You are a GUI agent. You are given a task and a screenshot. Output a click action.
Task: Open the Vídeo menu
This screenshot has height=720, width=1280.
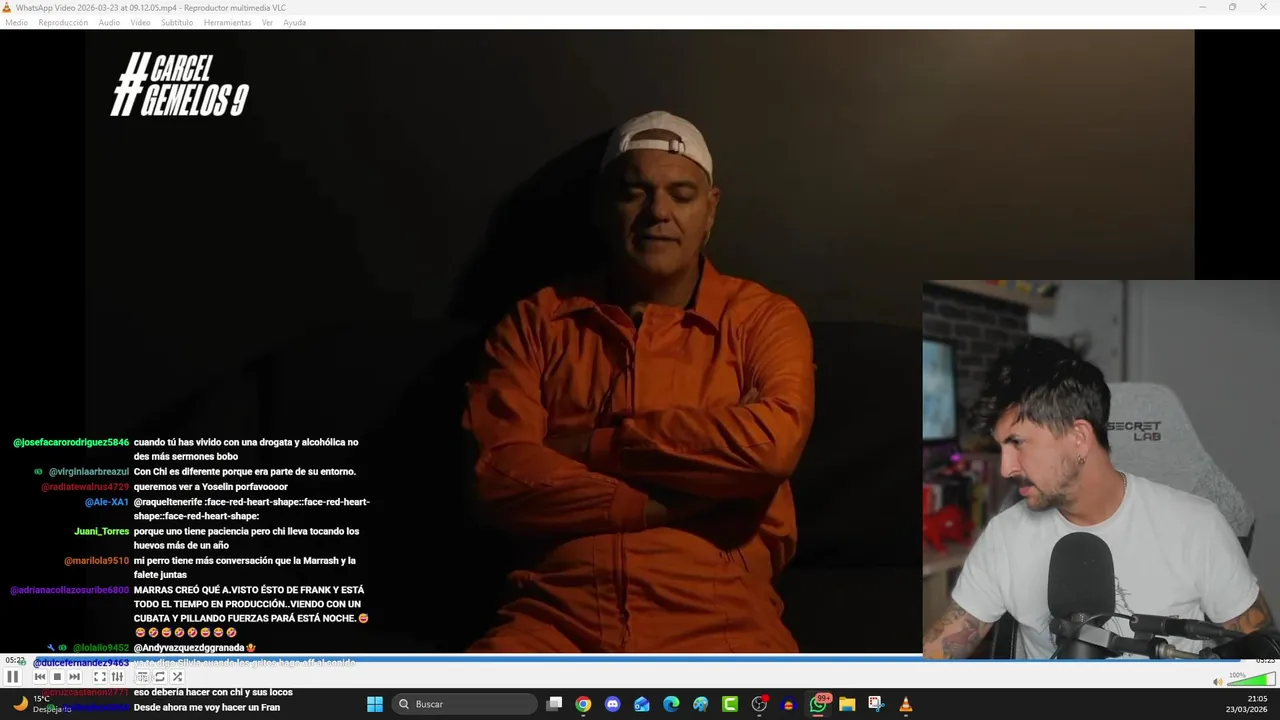pos(140,22)
